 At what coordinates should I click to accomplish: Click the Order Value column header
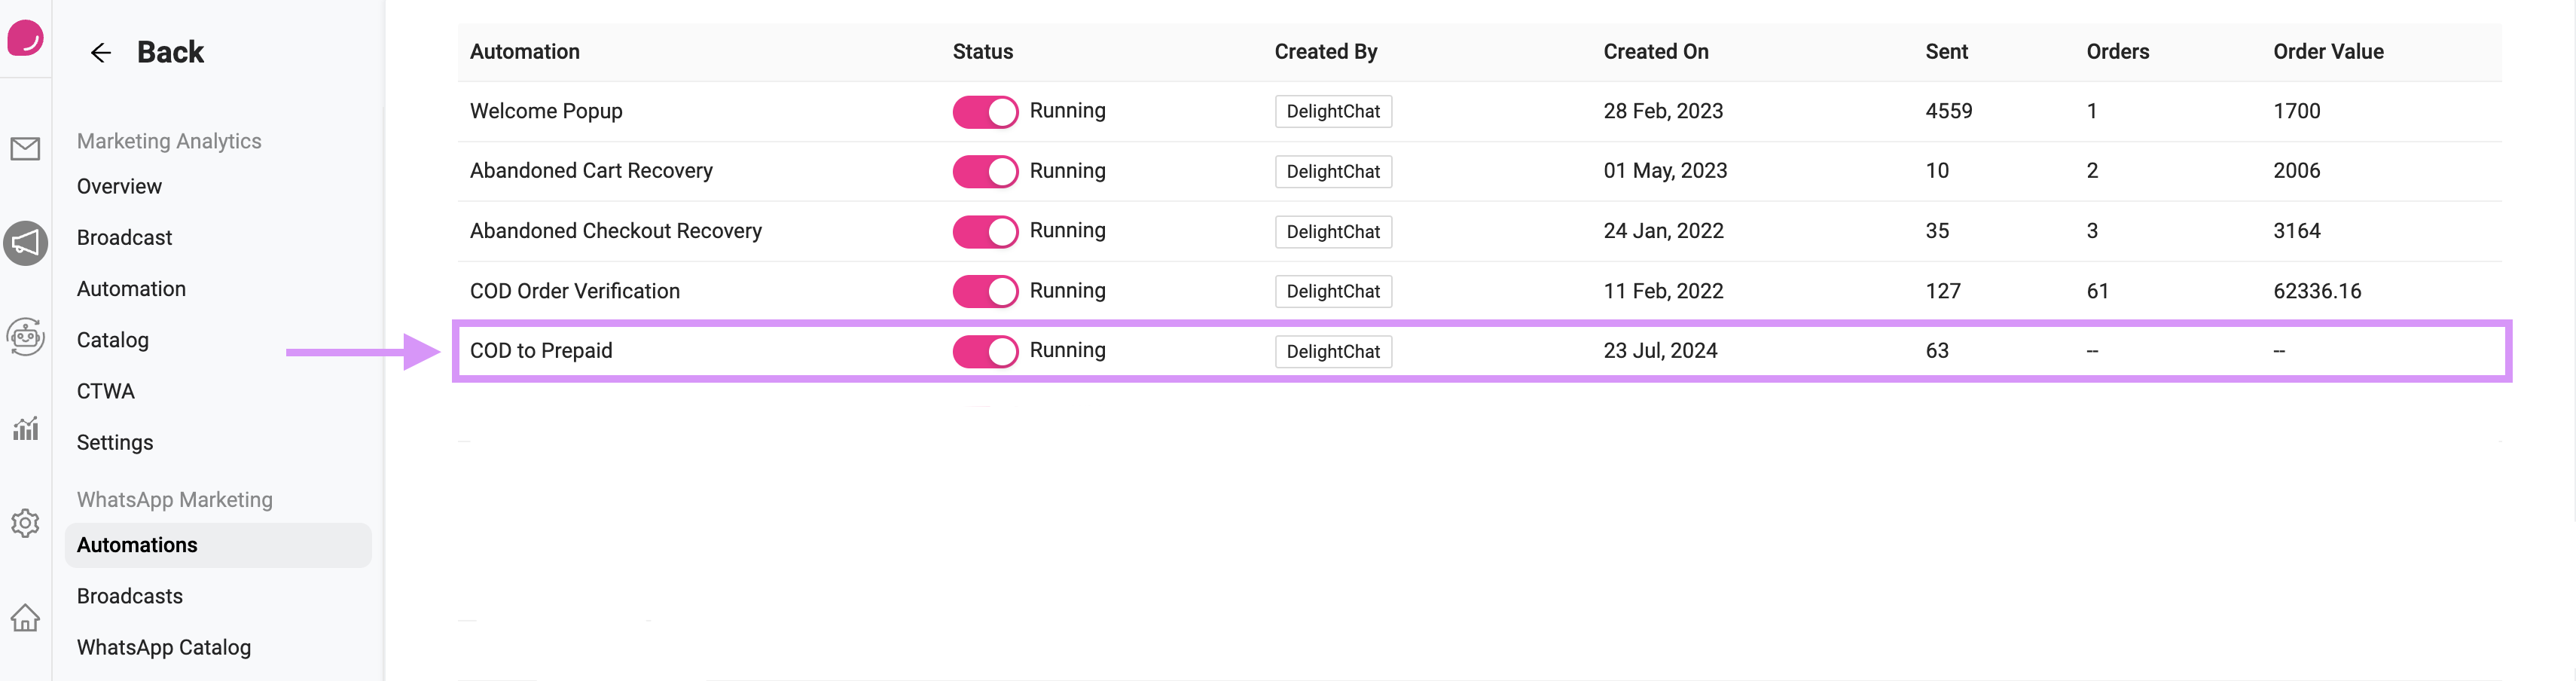pos(2328,52)
